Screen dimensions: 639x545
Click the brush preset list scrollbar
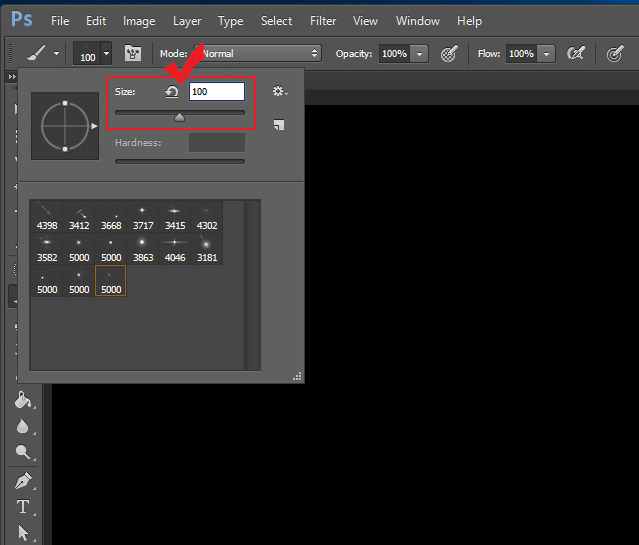click(x=252, y=285)
